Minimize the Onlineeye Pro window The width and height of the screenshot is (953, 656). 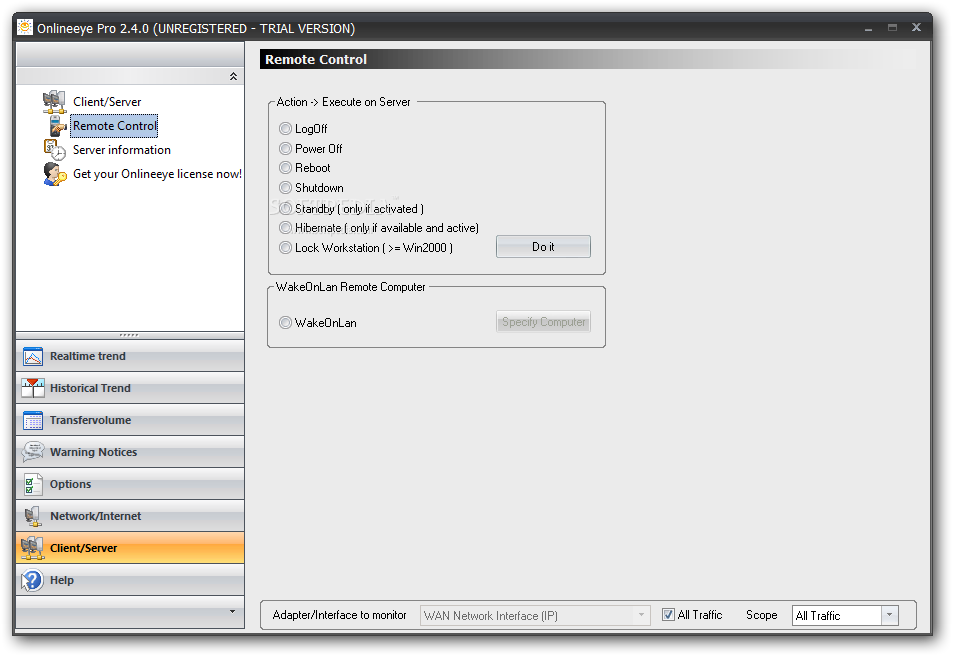pyautogui.click(x=869, y=28)
